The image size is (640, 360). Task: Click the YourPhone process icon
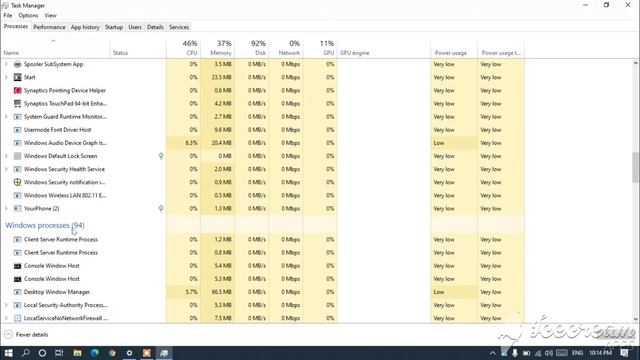pyautogui.click(x=17, y=208)
